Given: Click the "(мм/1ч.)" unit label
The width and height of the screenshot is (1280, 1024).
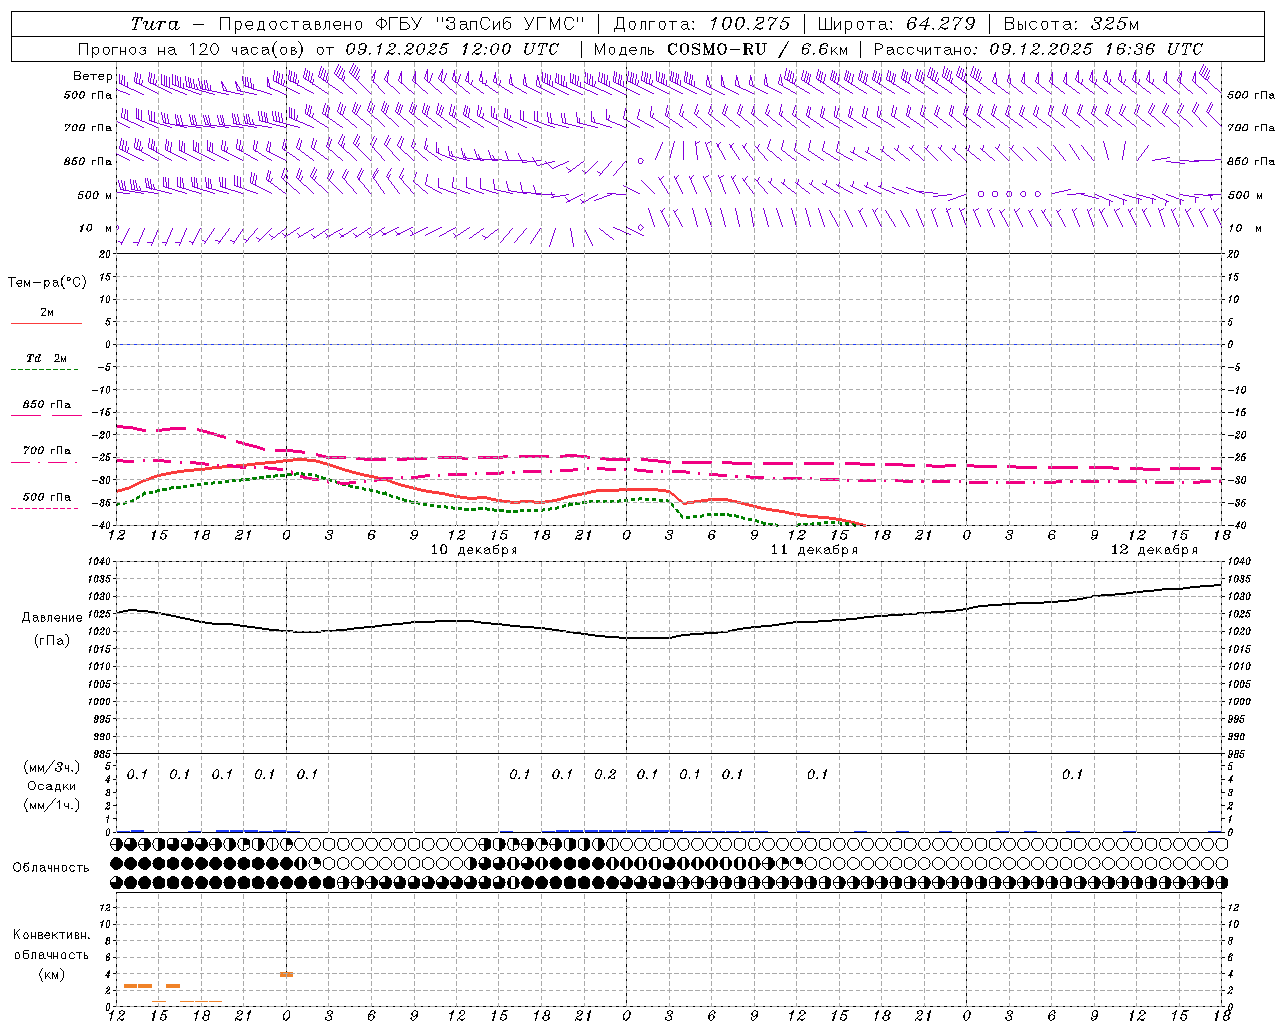Looking at the screenshot, I should [x=51, y=805].
